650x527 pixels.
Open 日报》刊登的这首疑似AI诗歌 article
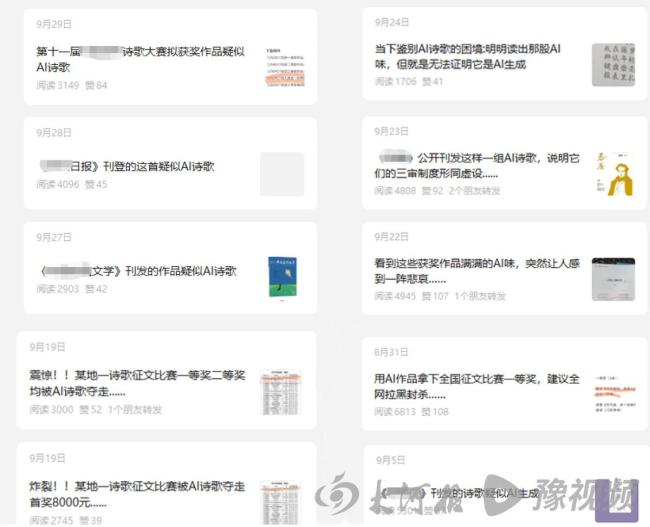126,166
